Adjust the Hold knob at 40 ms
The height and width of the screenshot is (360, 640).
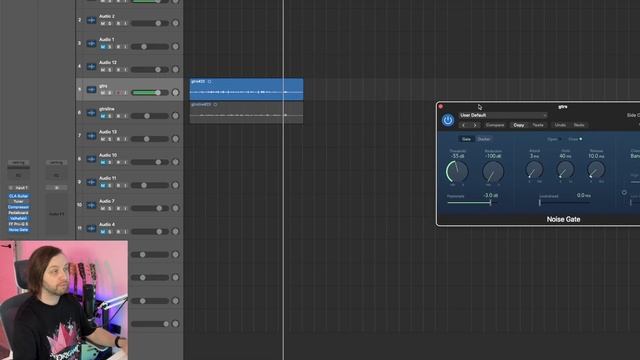point(565,170)
